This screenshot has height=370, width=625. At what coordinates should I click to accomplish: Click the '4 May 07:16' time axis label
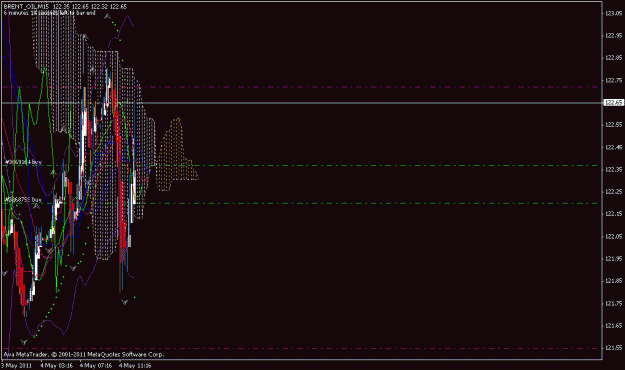pyautogui.click(x=96, y=365)
